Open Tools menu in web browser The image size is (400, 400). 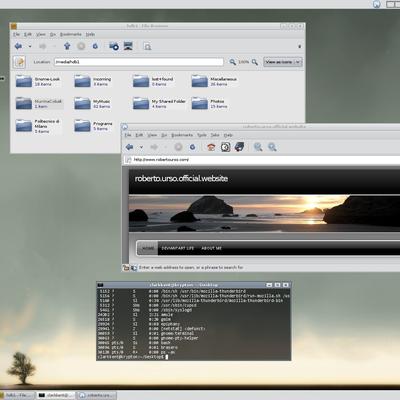click(202, 135)
